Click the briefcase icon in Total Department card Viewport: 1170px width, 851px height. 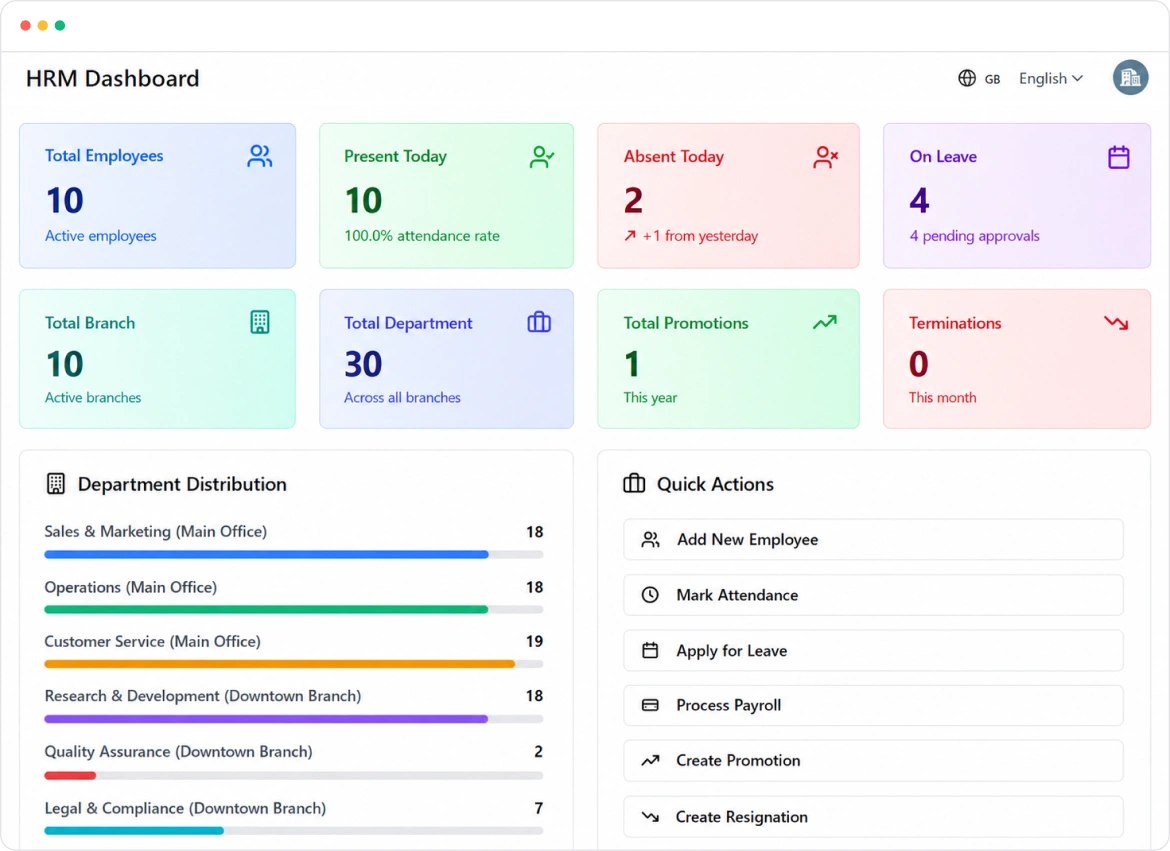point(539,322)
